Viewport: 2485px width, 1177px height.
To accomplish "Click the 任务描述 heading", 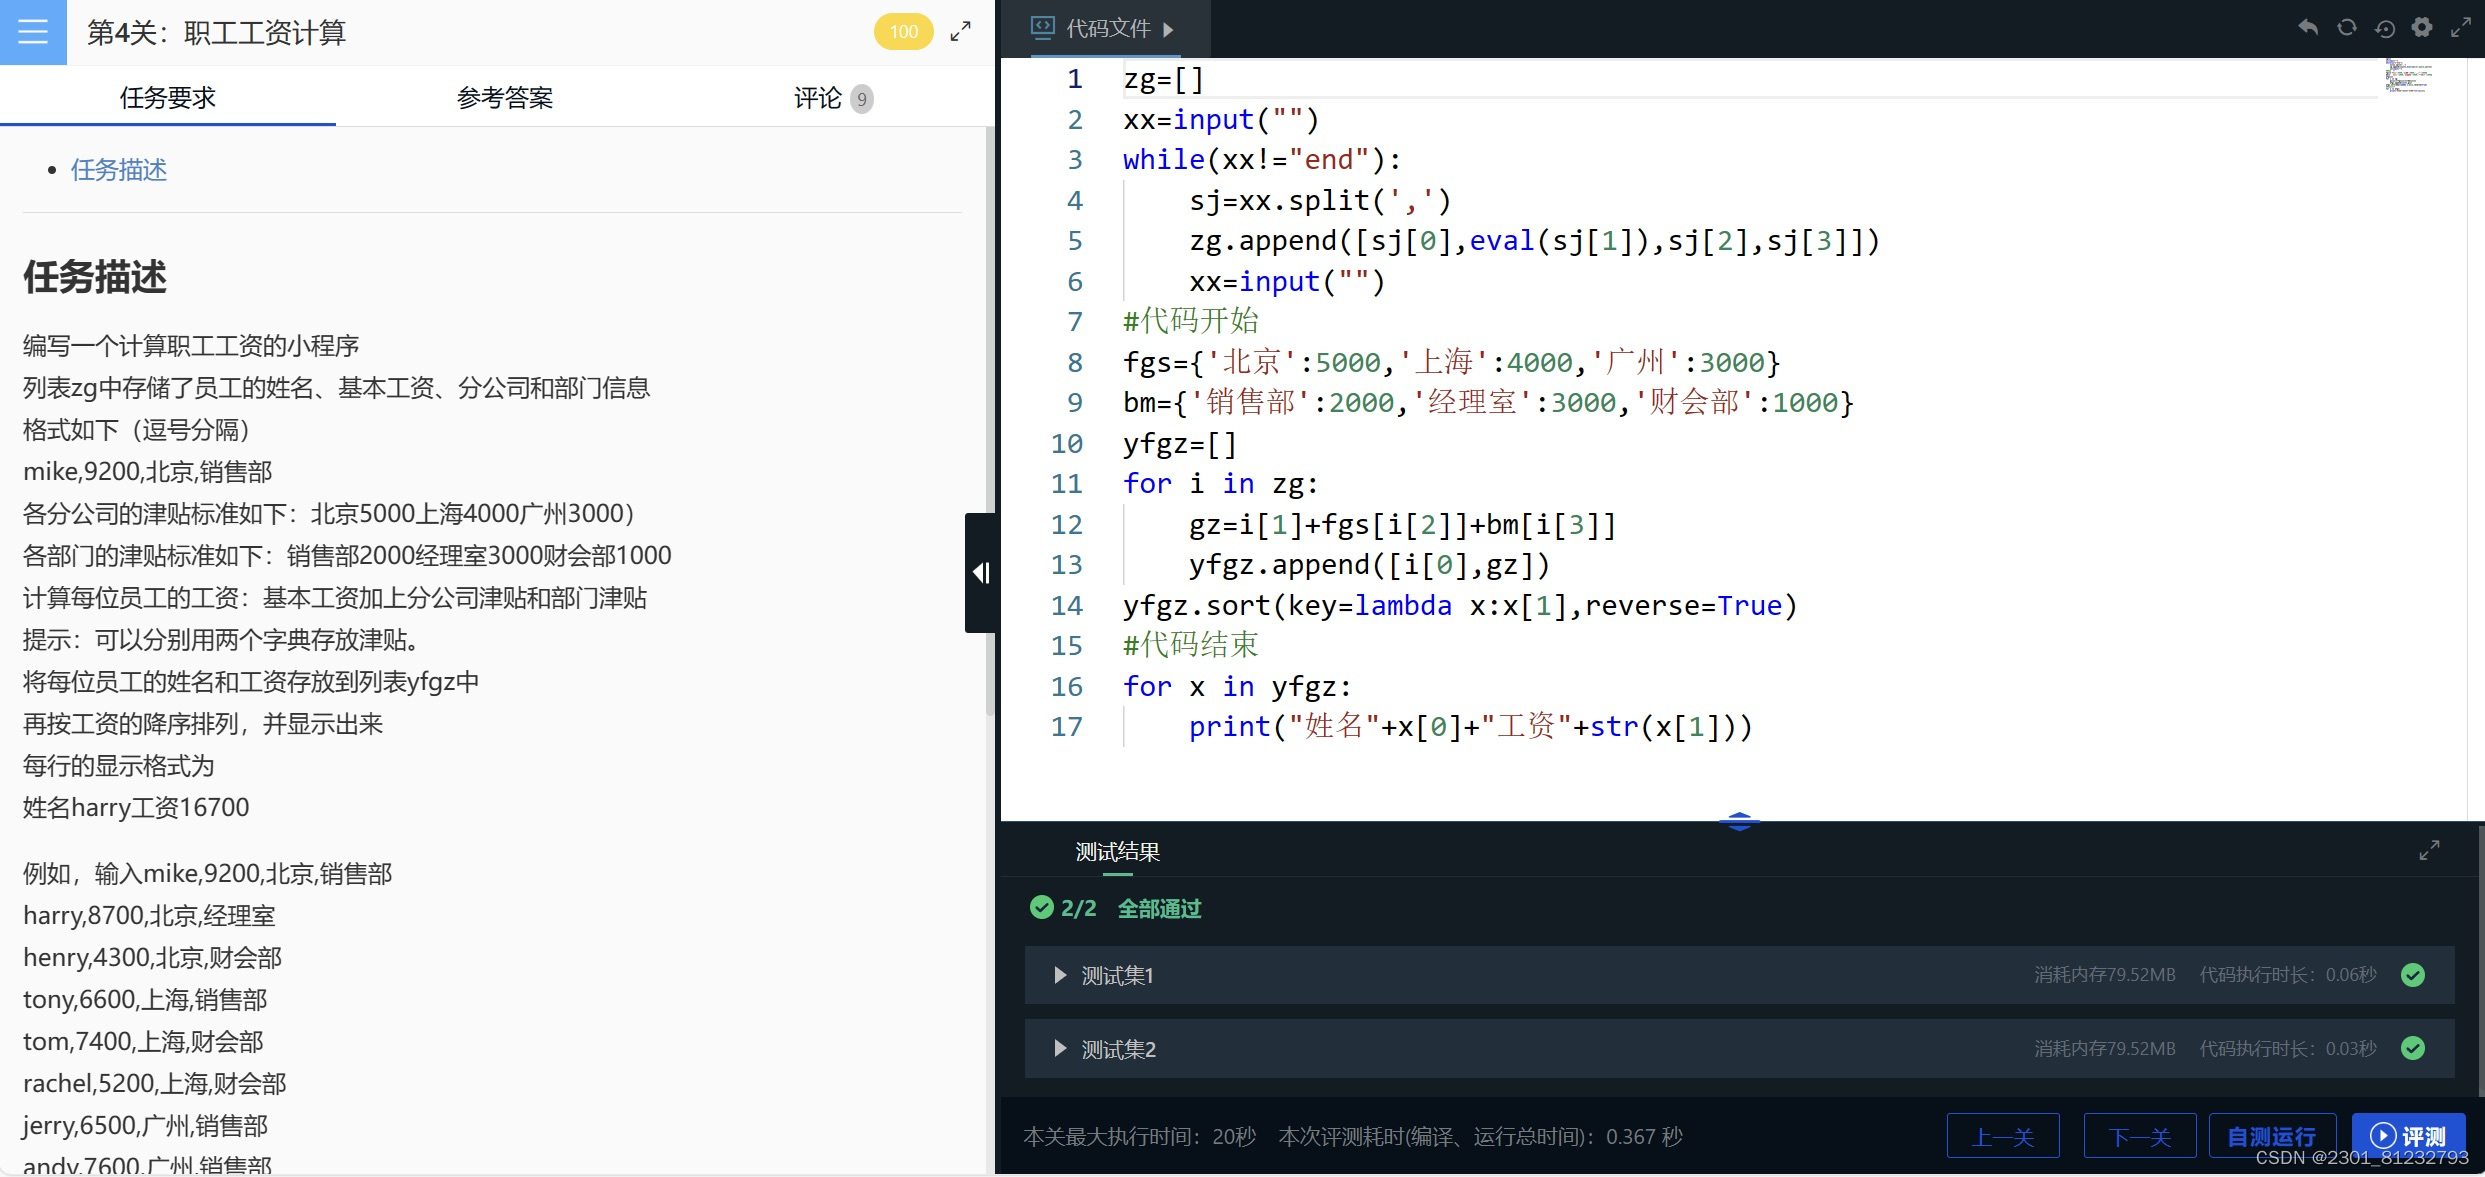I will (x=95, y=277).
